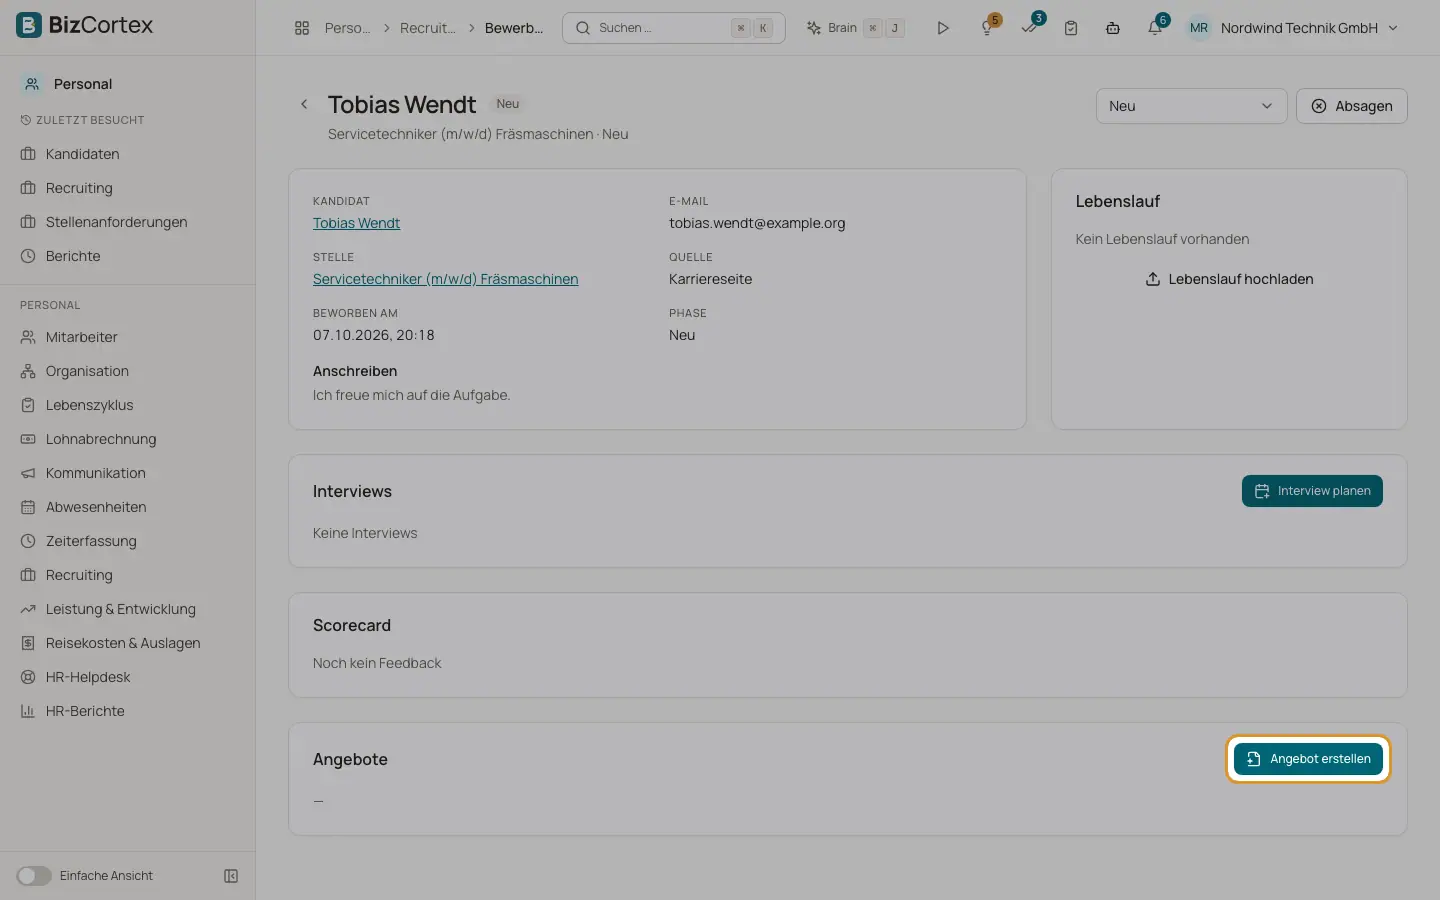
Task: Click the BizCortex logo icon
Action: coord(29,25)
